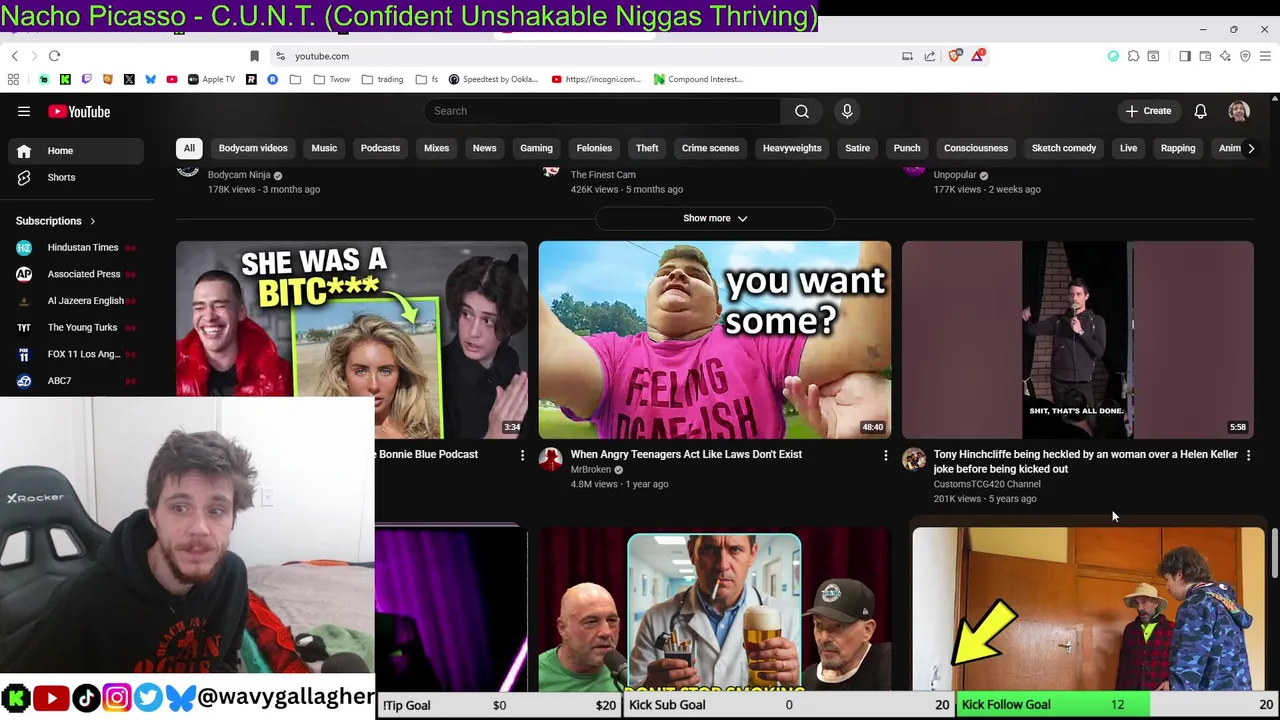
Task: Open options for Bonnie Blue Podcast video
Action: point(522,455)
